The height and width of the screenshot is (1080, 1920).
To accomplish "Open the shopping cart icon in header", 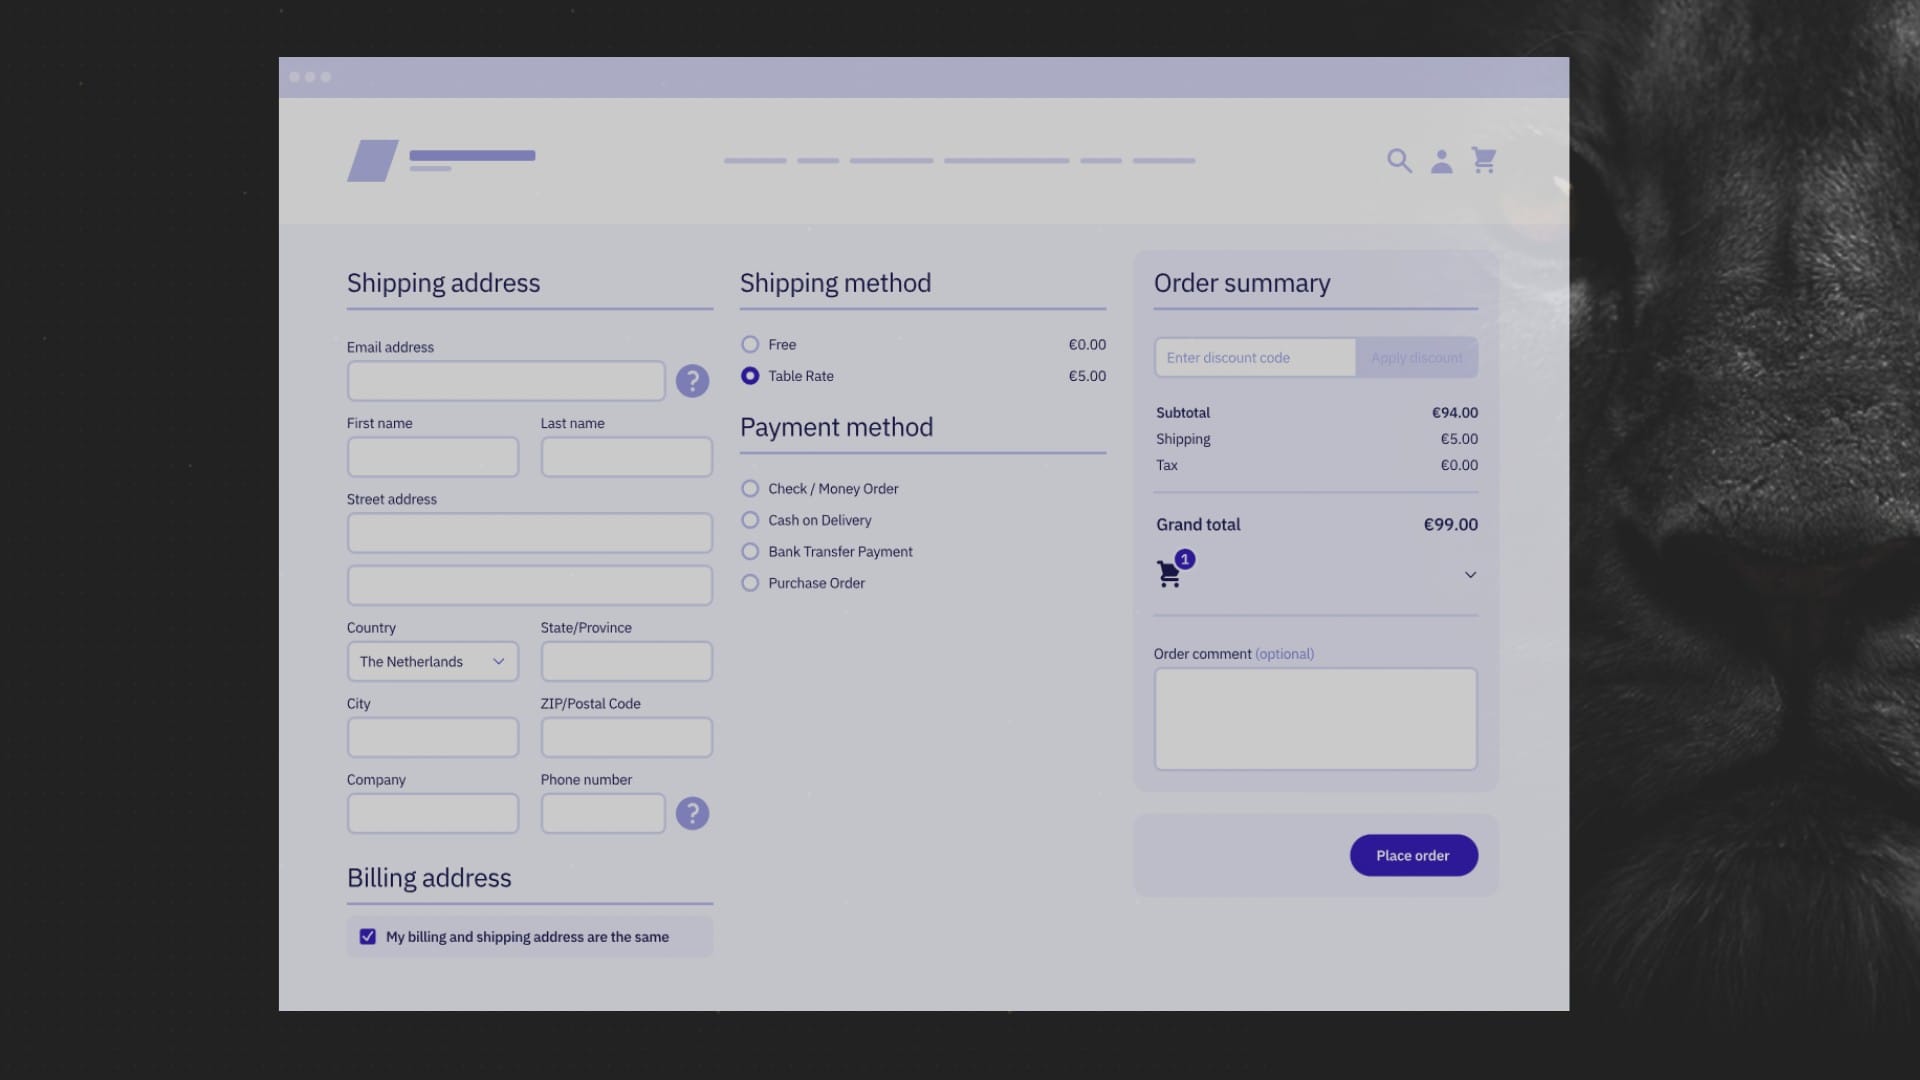I will (x=1484, y=160).
